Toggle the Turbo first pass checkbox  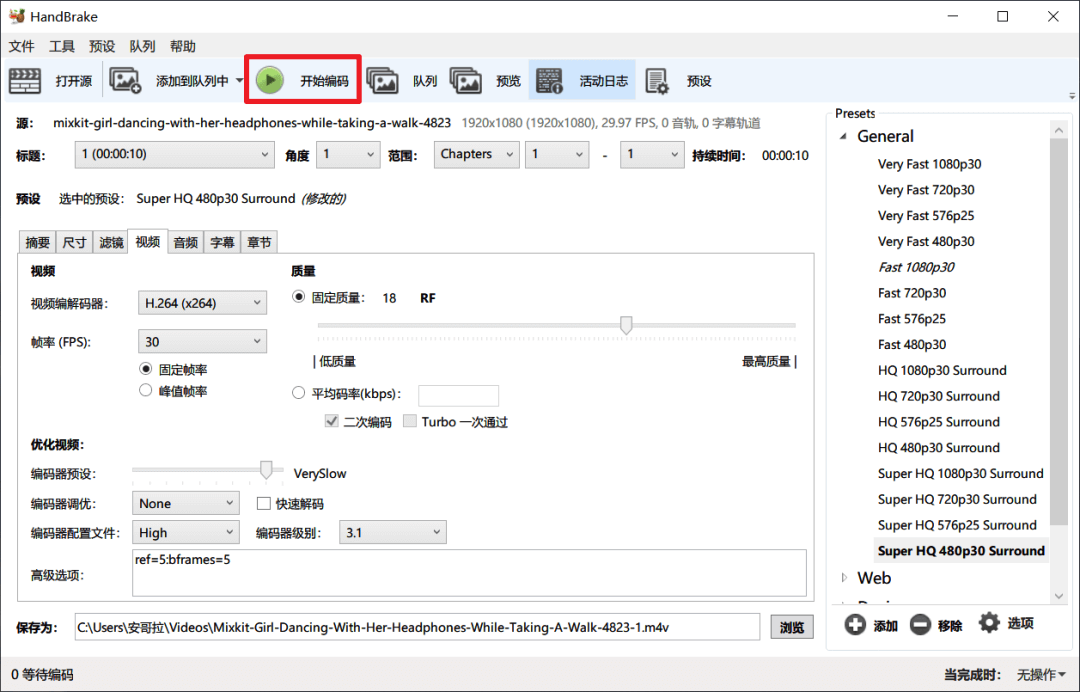[410, 421]
